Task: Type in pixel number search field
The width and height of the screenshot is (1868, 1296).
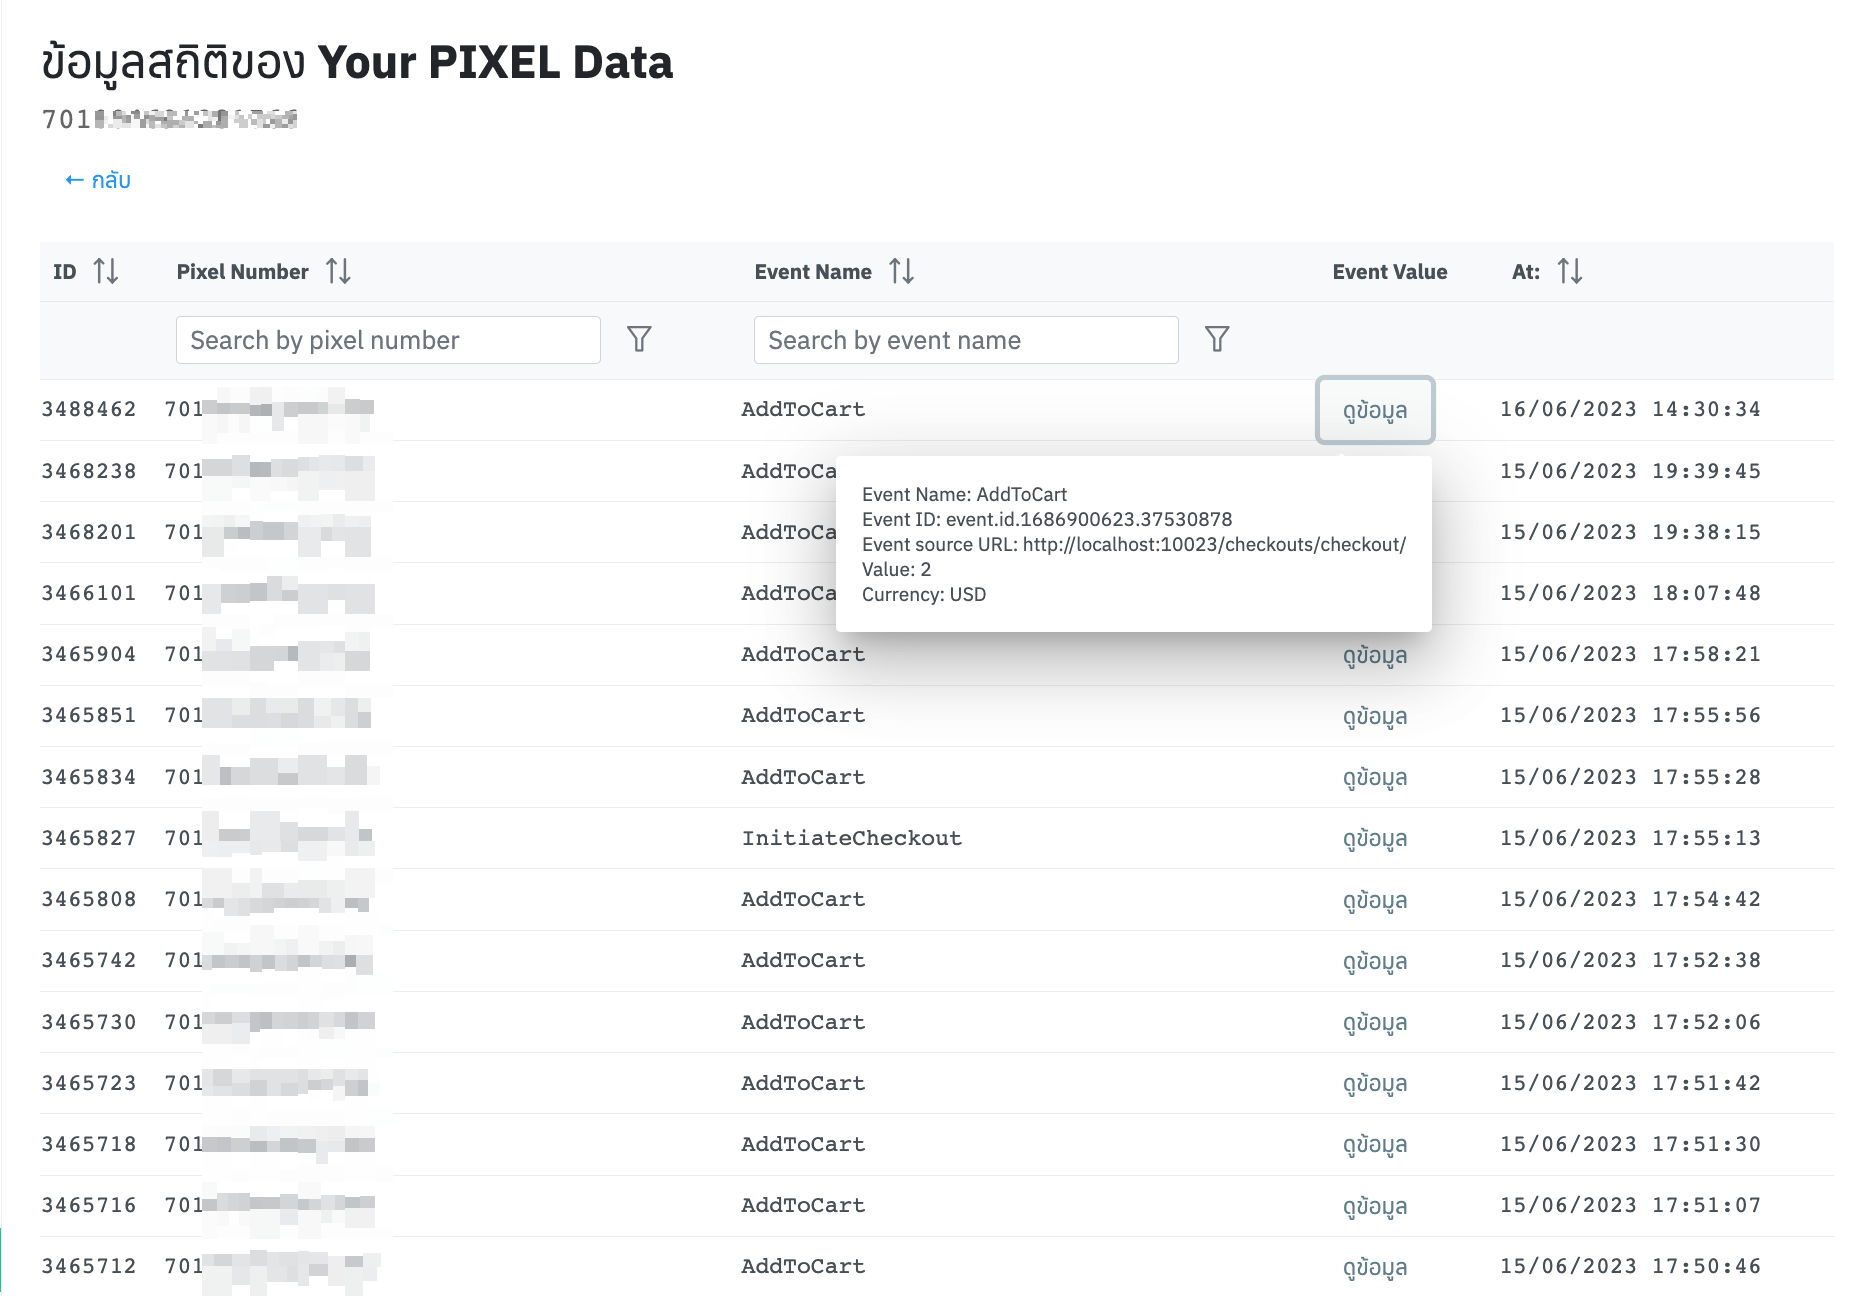Action: pyautogui.click(x=388, y=340)
